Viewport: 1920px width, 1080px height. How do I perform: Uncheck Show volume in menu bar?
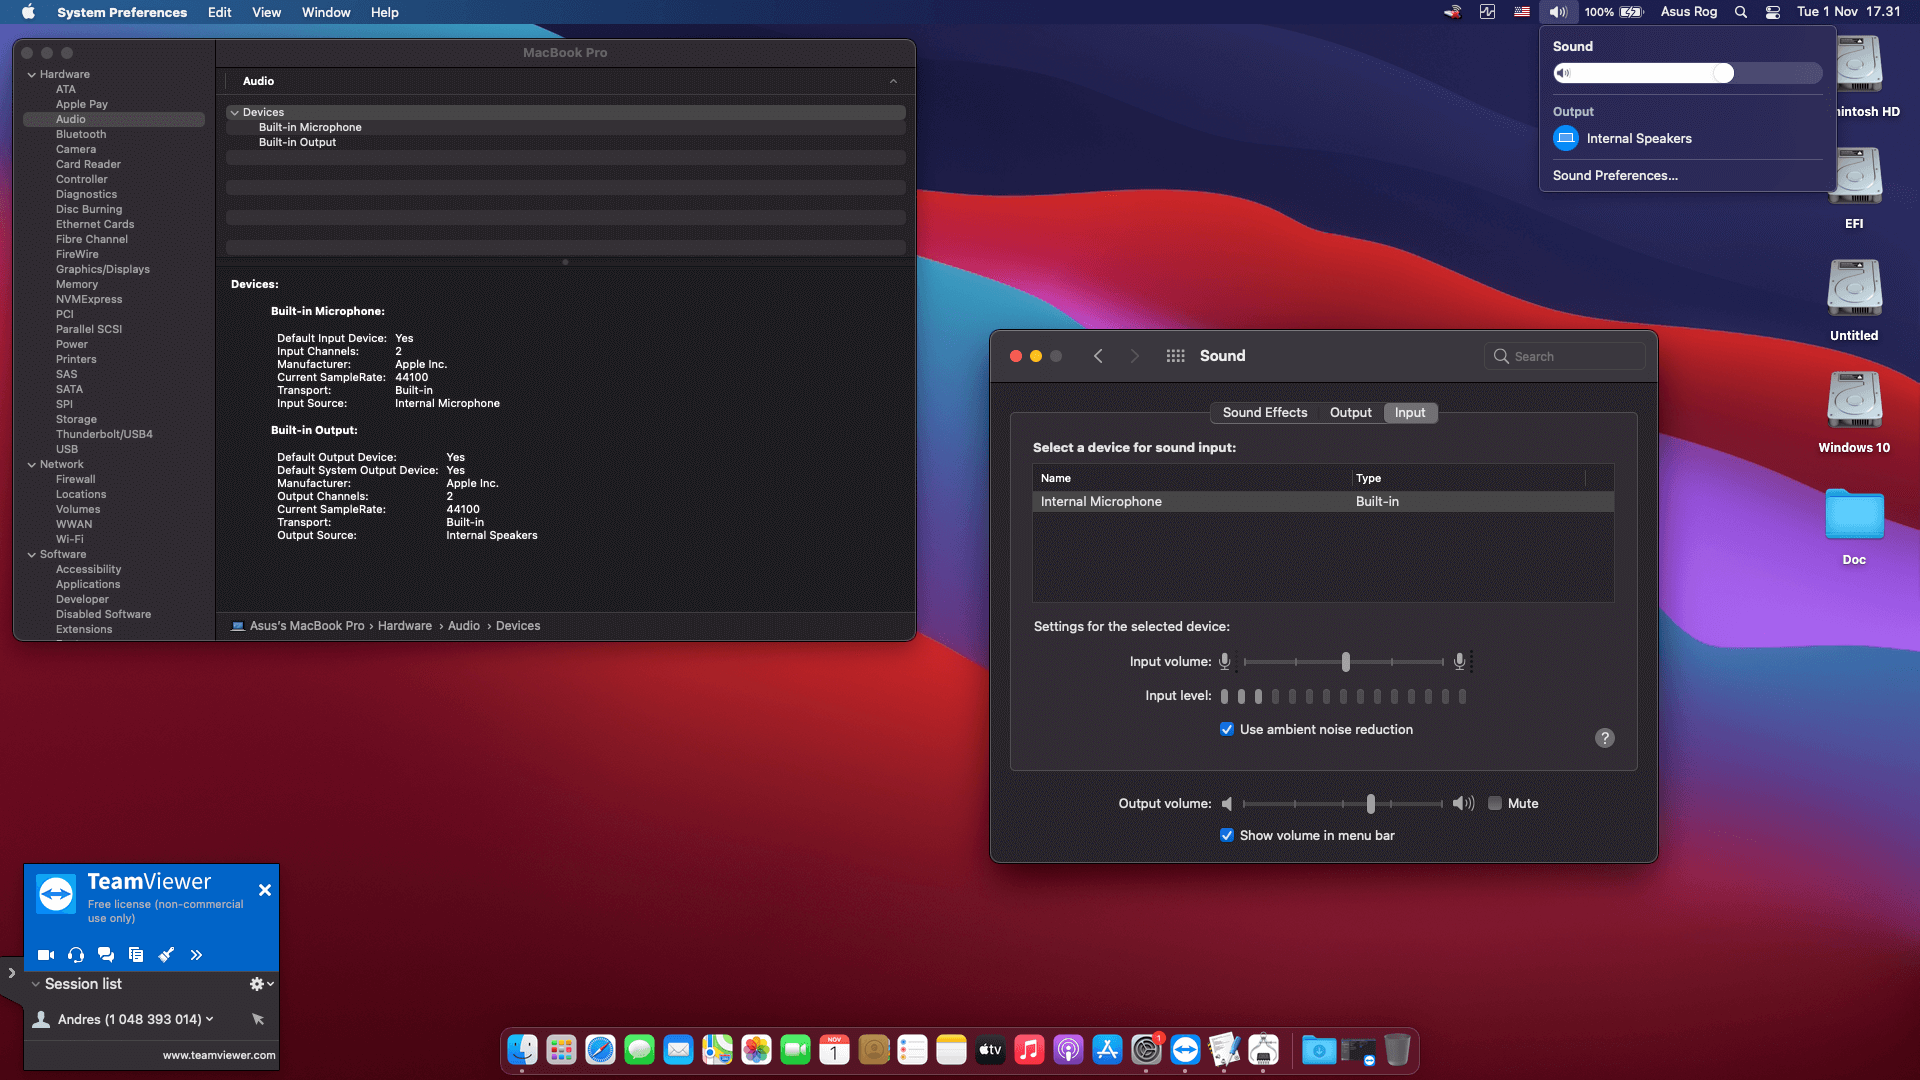click(x=1226, y=836)
